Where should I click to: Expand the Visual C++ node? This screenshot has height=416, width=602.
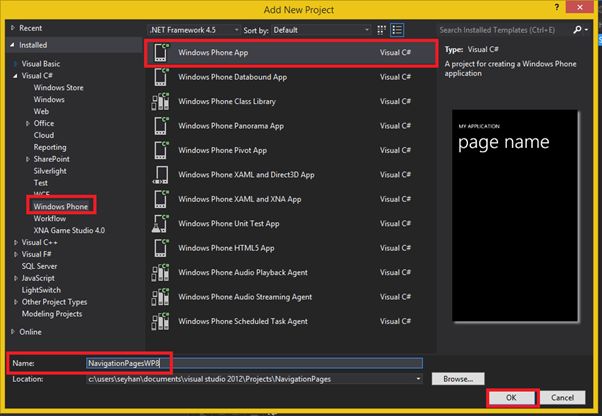tap(15, 242)
